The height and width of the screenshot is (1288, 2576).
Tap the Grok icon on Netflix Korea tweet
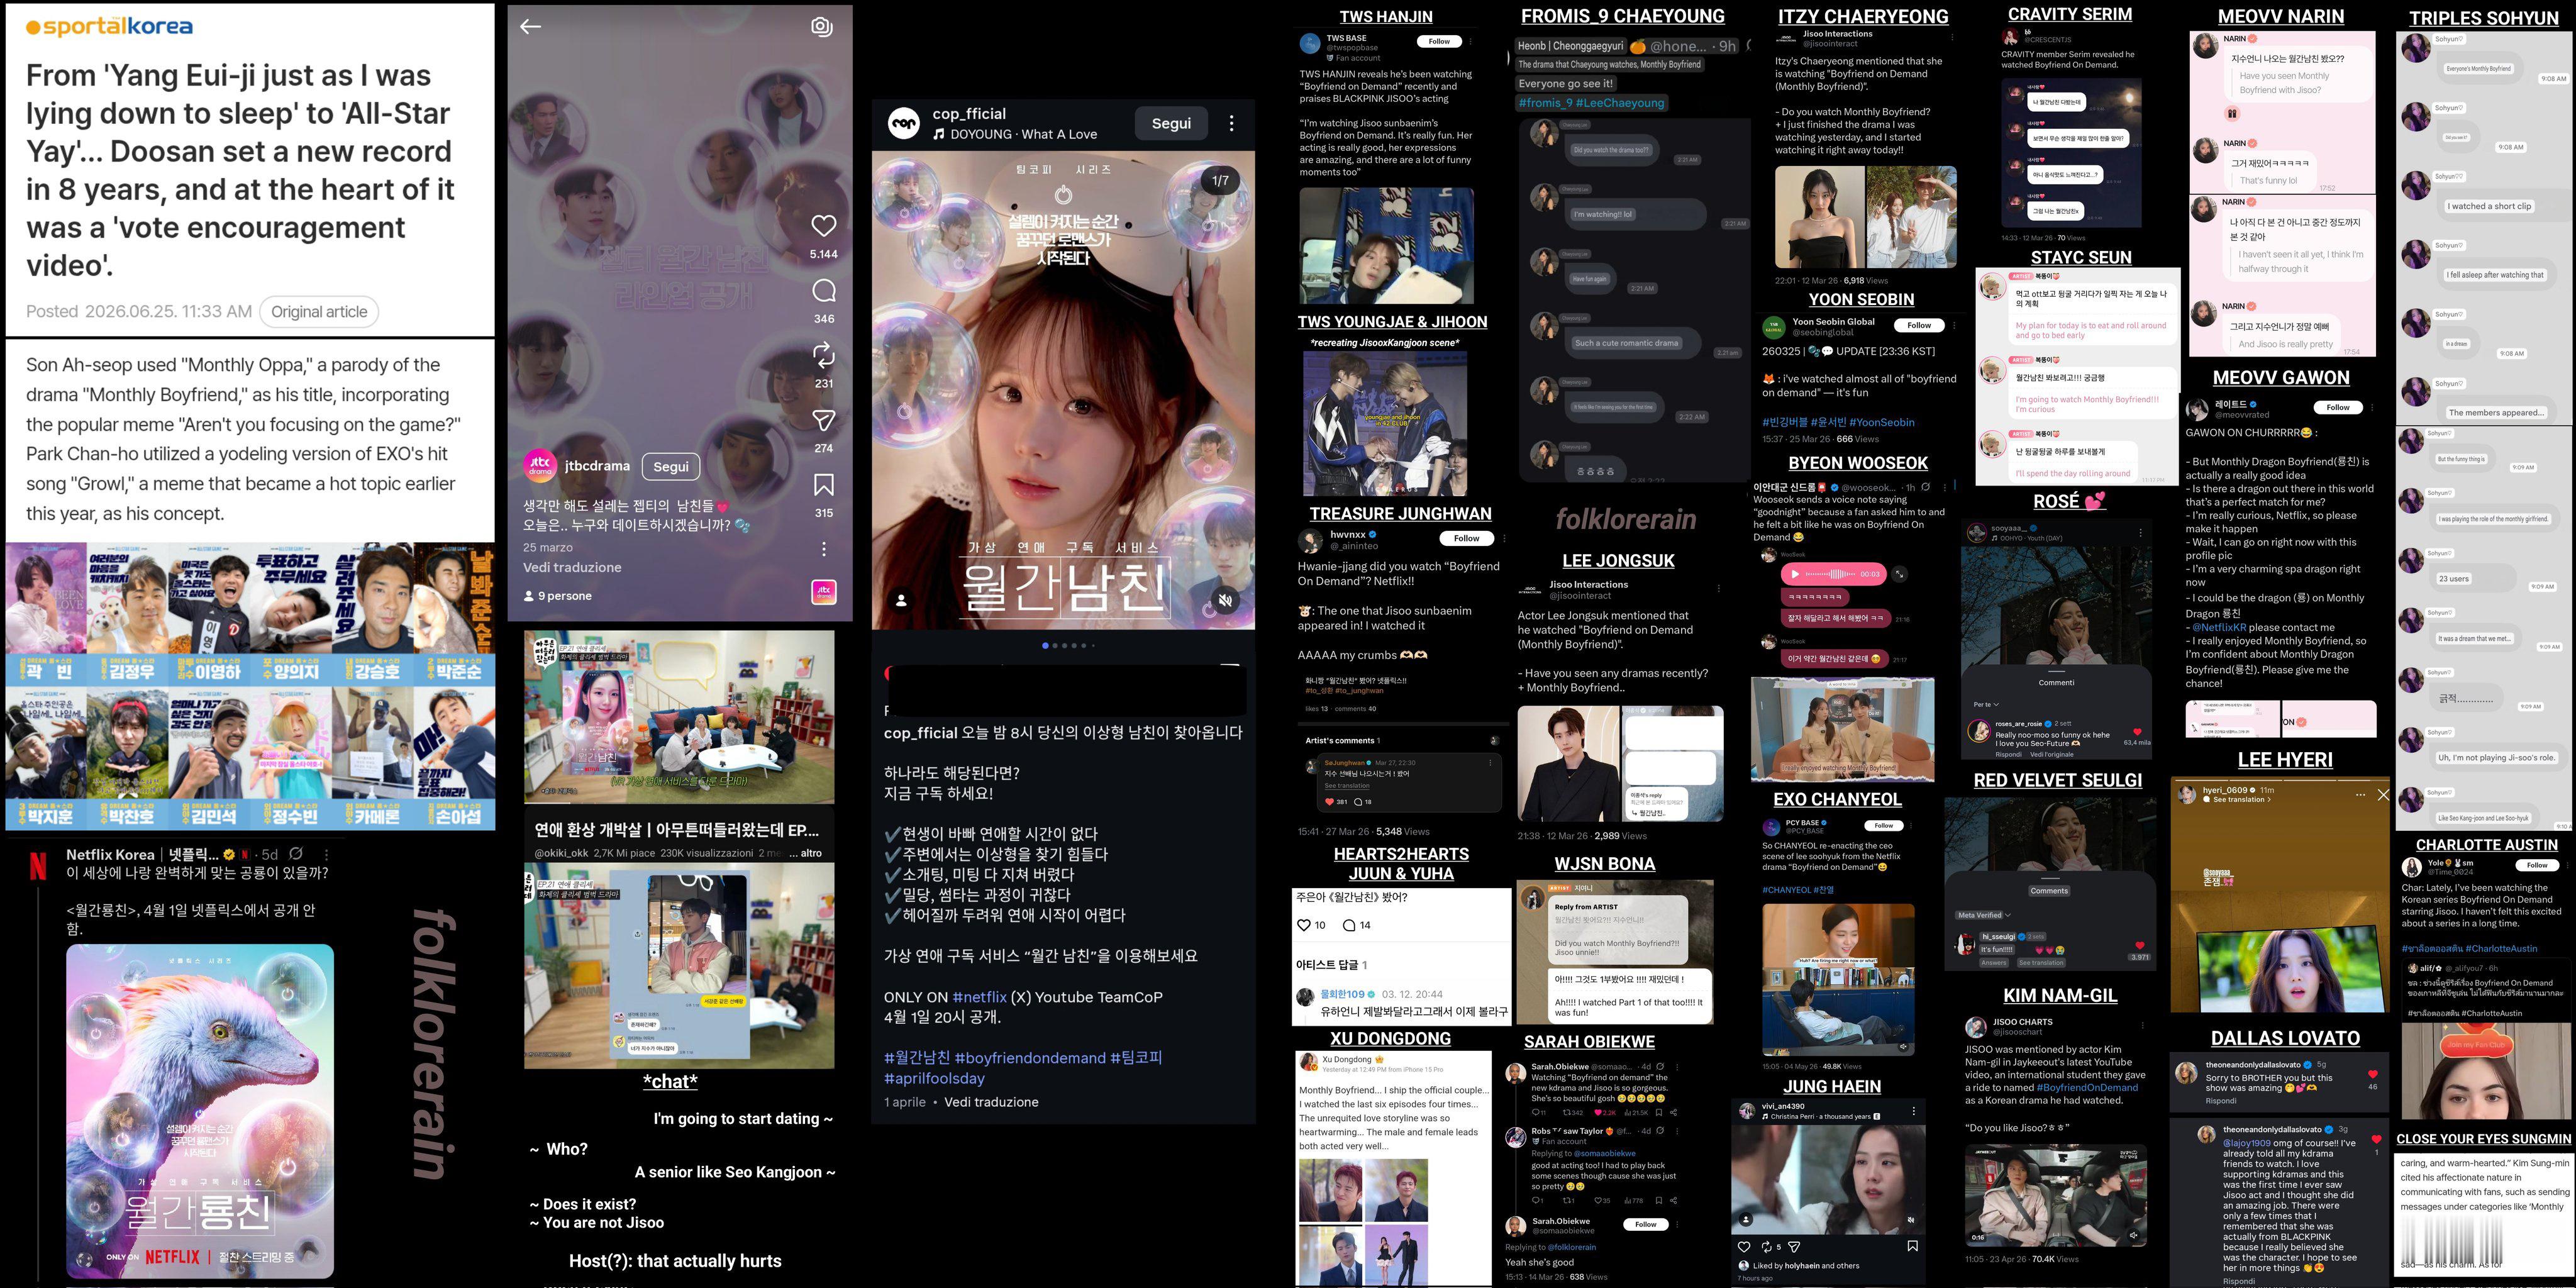tap(296, 854)
